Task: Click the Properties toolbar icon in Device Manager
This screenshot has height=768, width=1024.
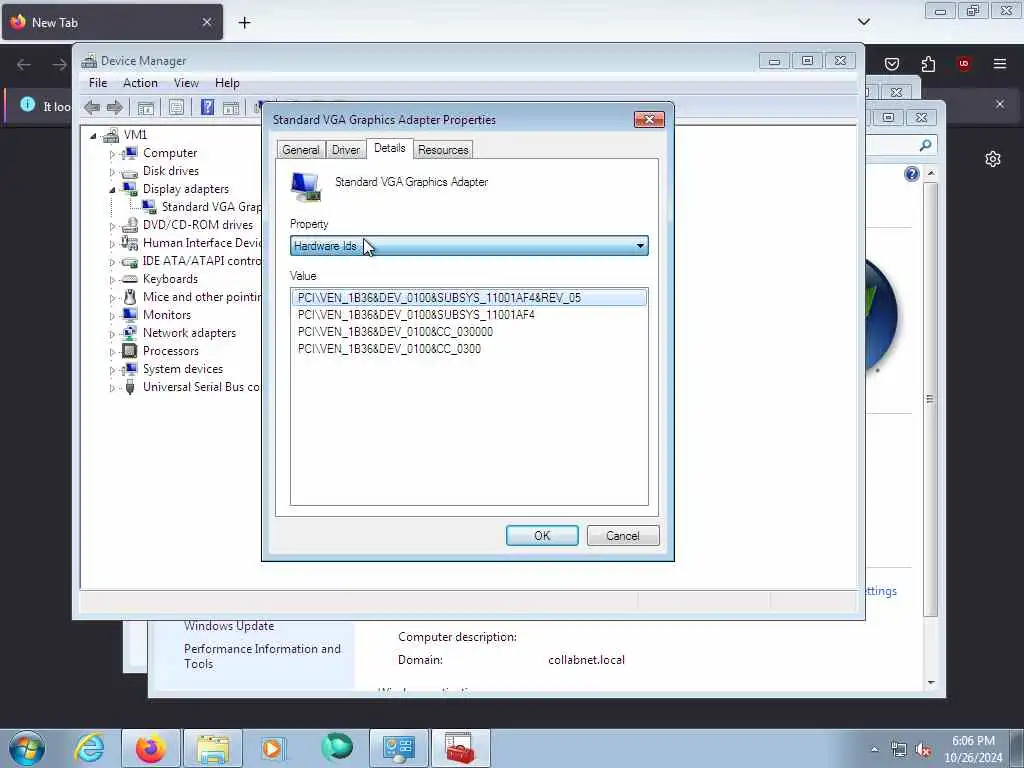Action: tap(176, 108)
